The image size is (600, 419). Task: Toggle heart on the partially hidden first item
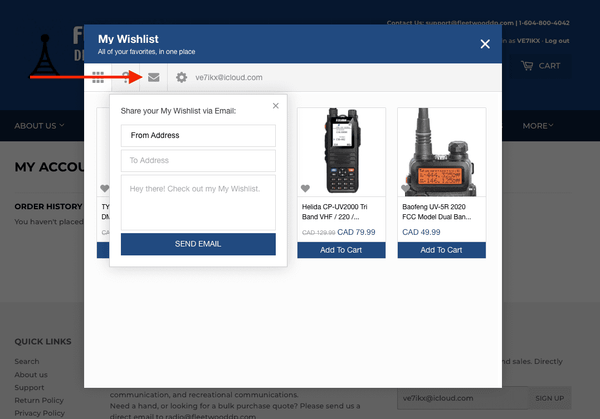pyautogui.click(x=104, y=188)
